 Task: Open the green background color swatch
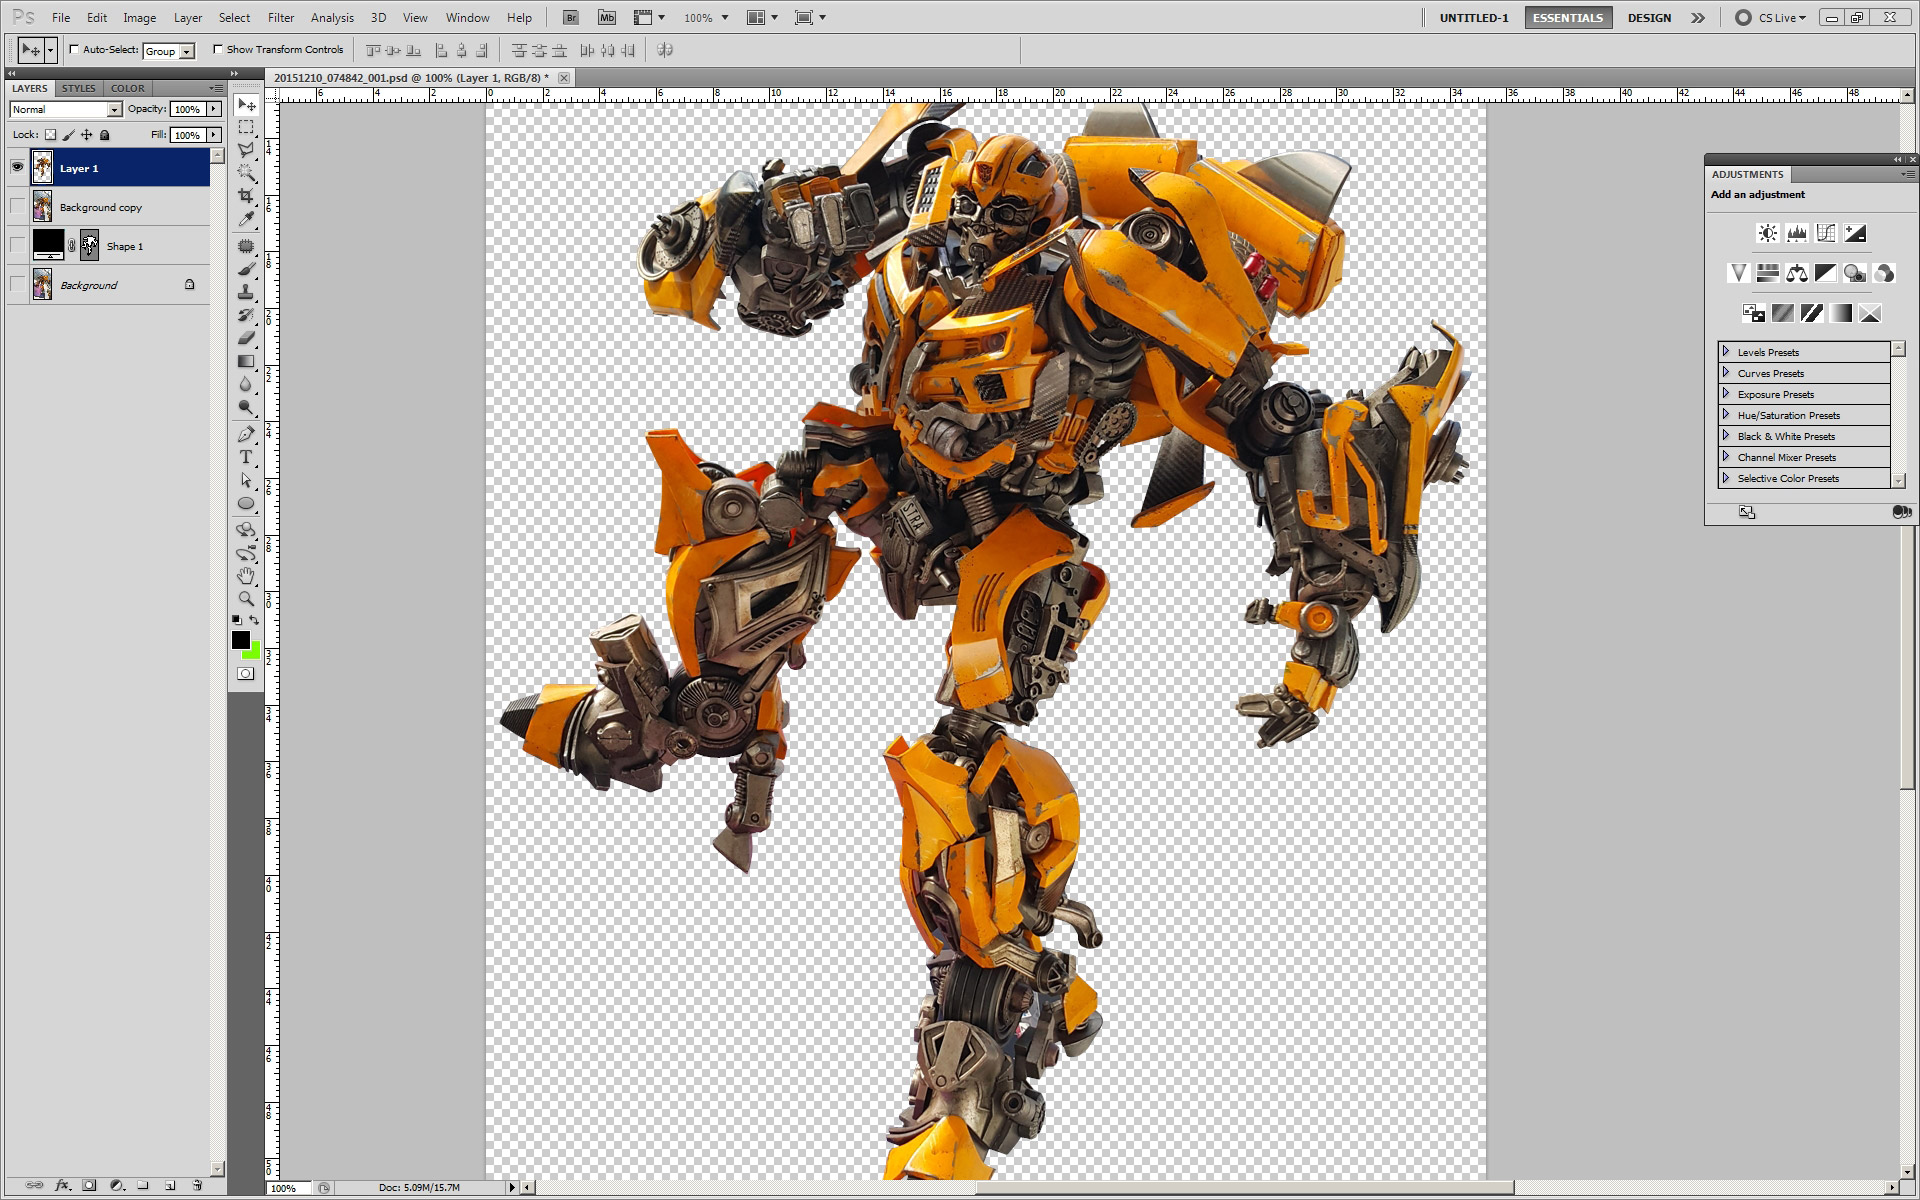coord(253,653)
